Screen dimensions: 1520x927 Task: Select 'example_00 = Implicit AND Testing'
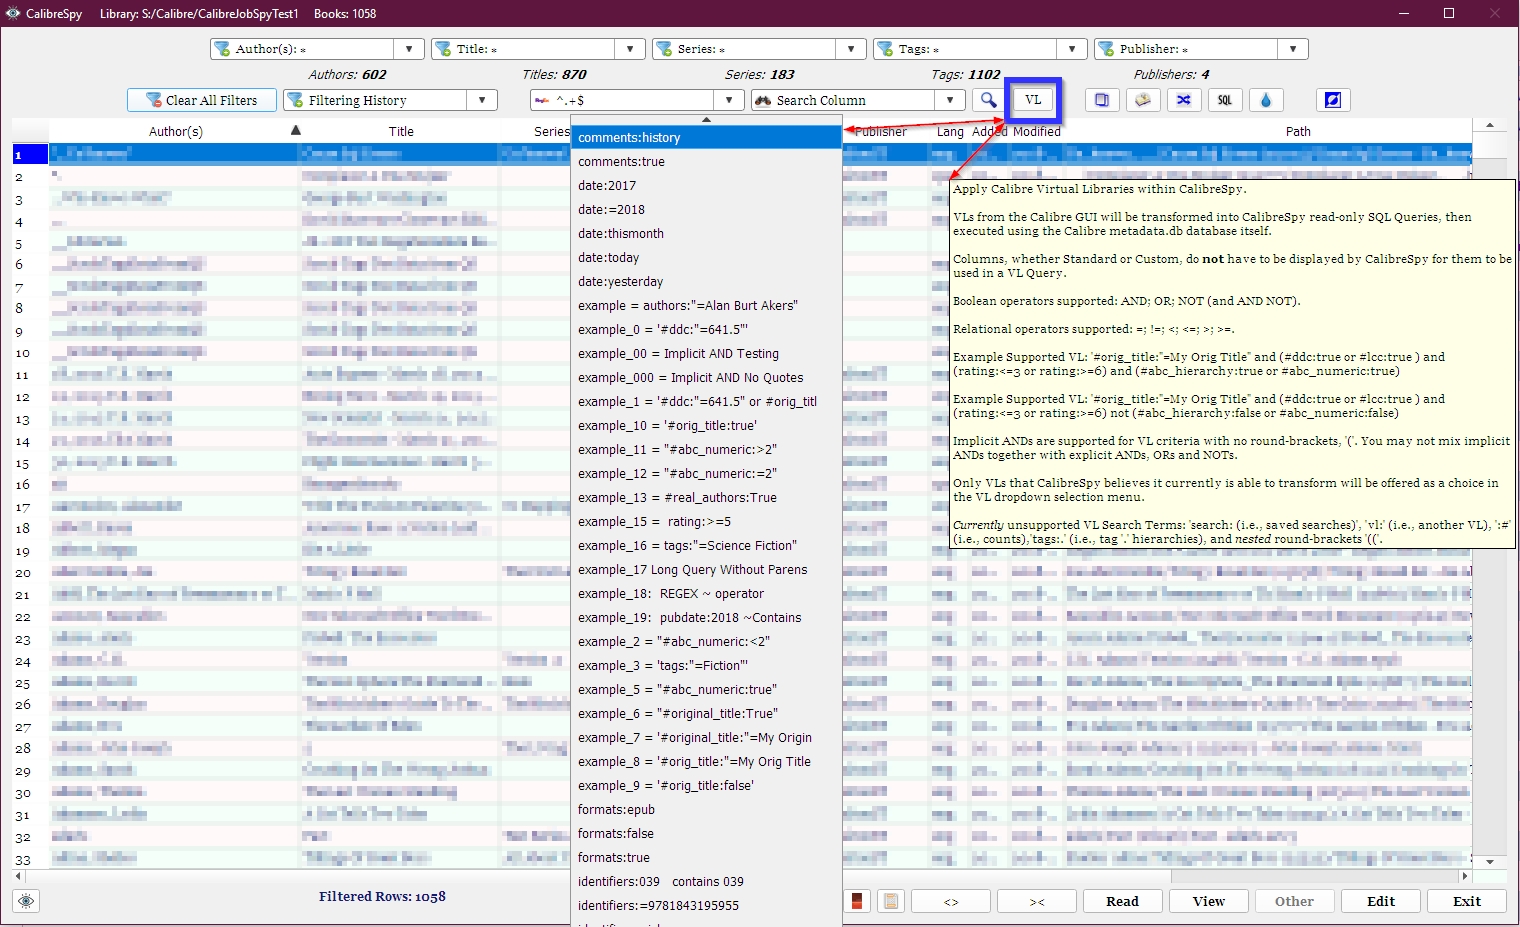tap(706, 353)
